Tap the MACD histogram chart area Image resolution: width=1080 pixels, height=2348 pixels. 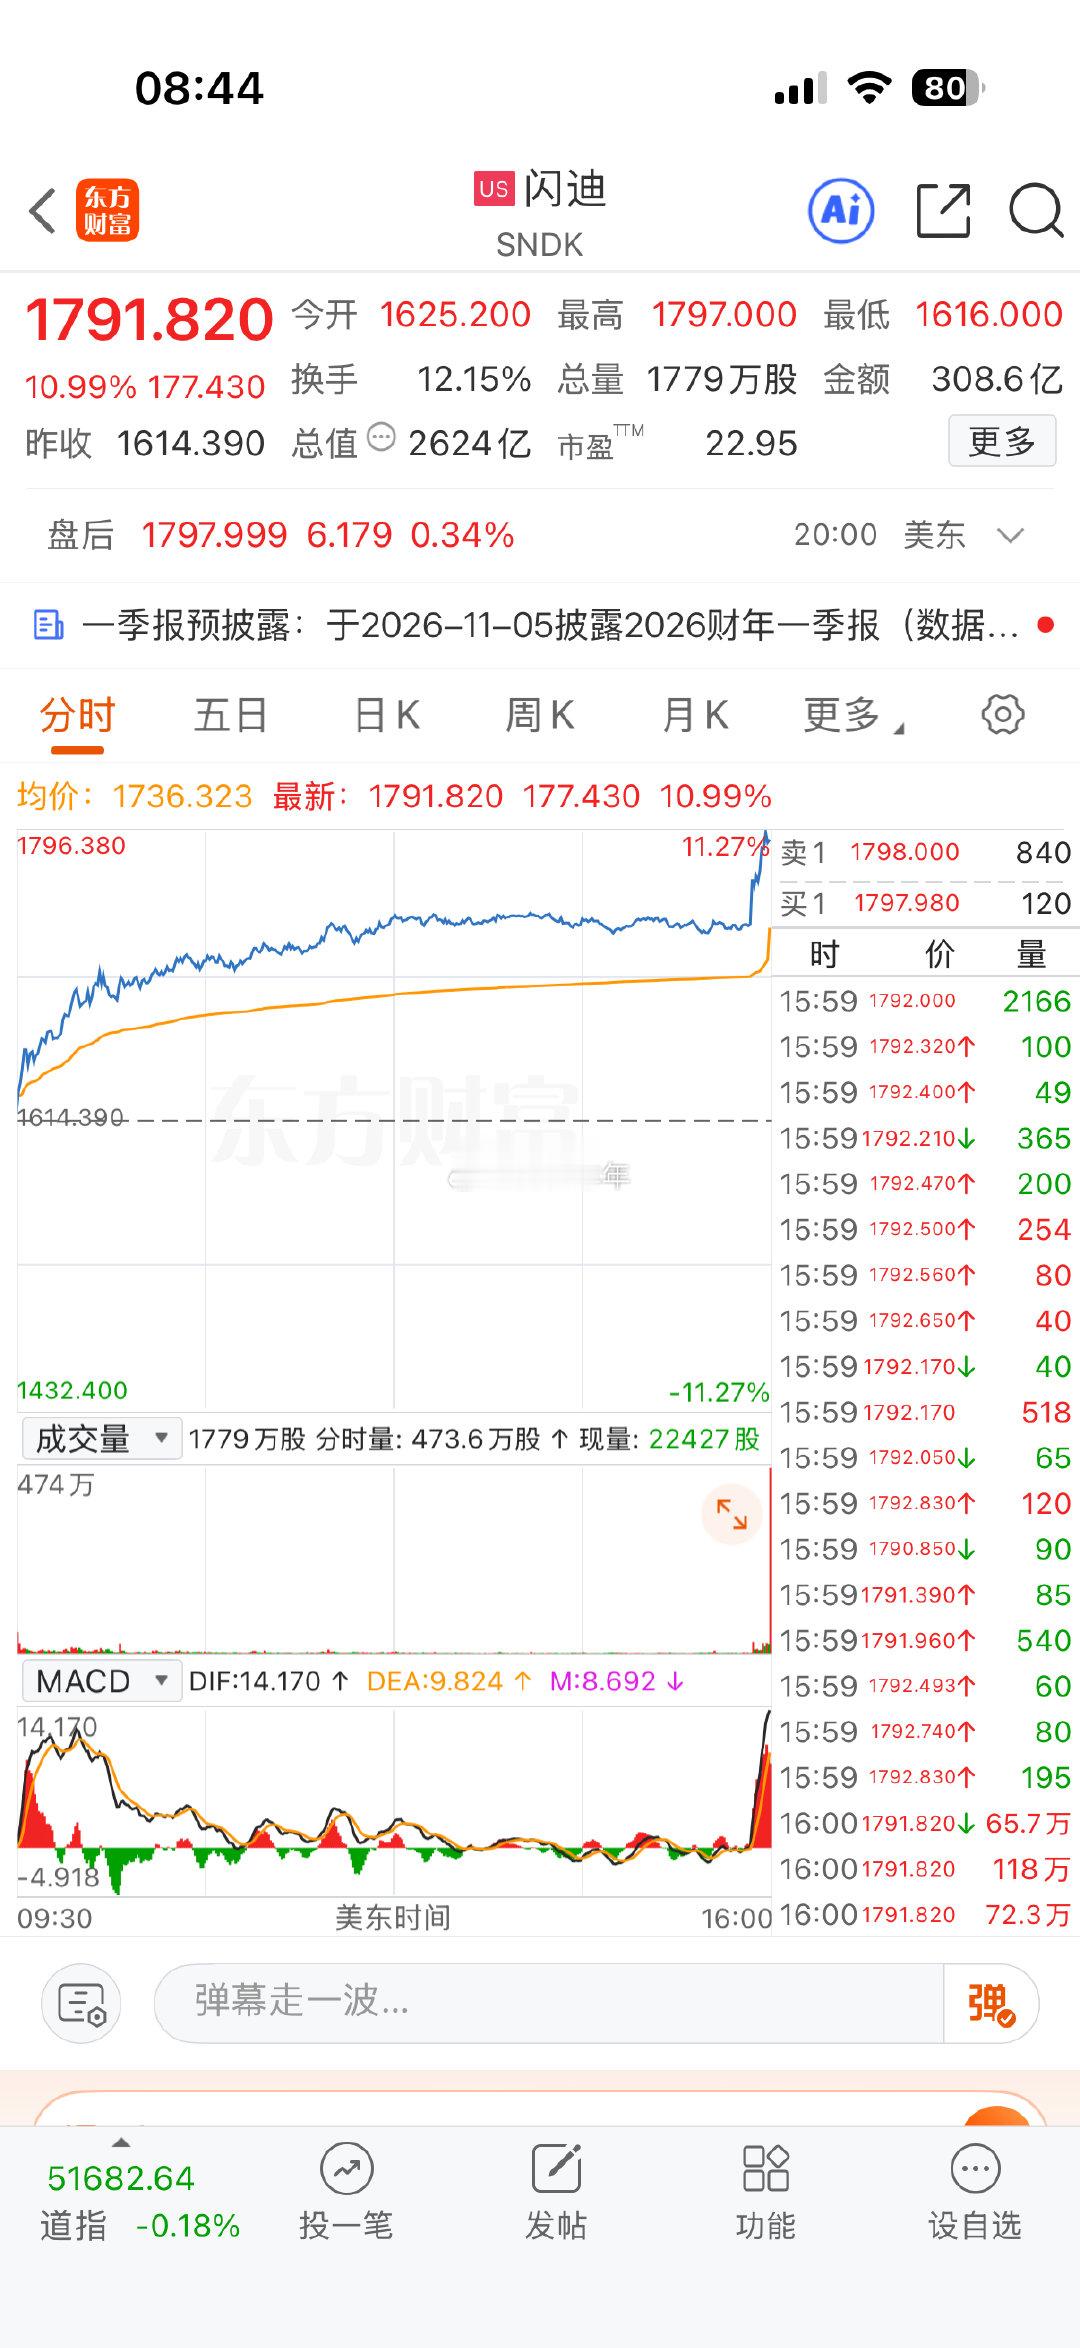394,1802
